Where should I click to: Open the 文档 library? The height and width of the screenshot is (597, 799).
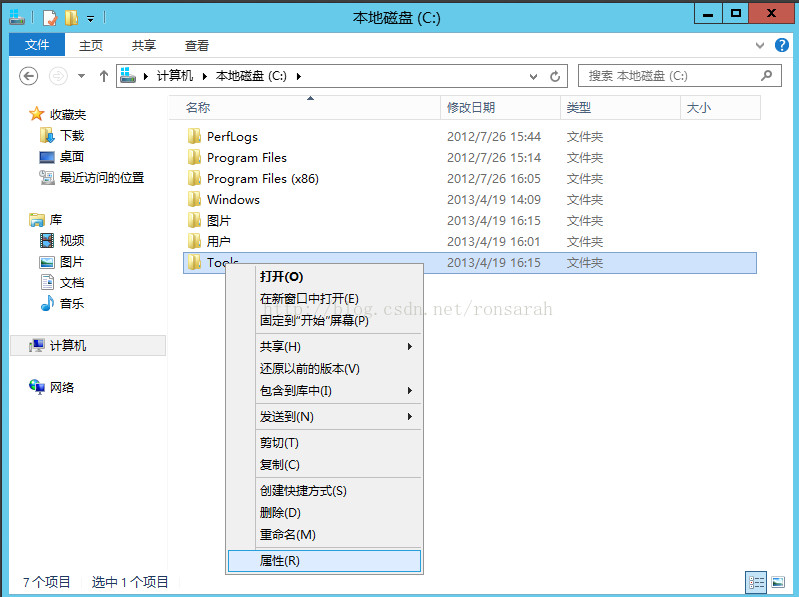click(x=72, y=283)
